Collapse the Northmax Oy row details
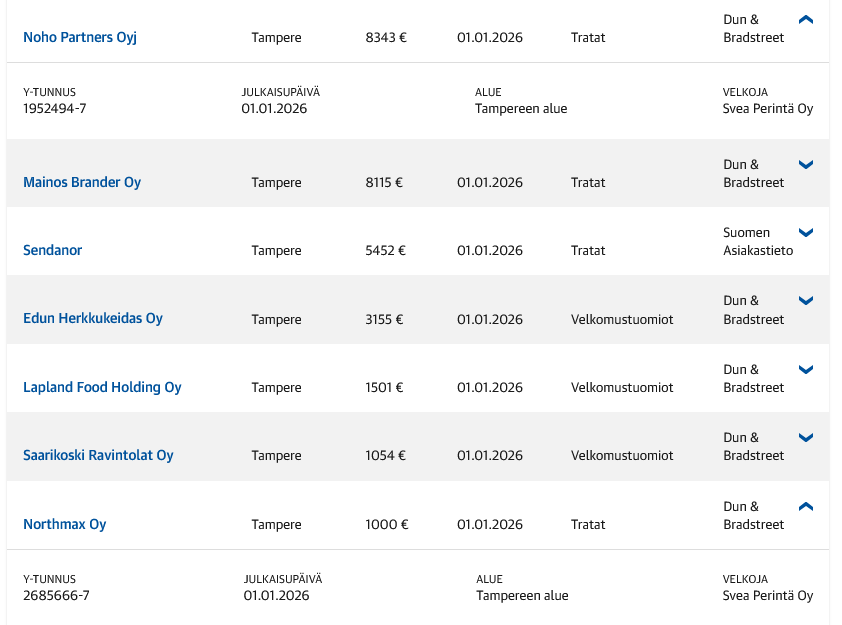The image size is (842, 625). tap(807, 506)
